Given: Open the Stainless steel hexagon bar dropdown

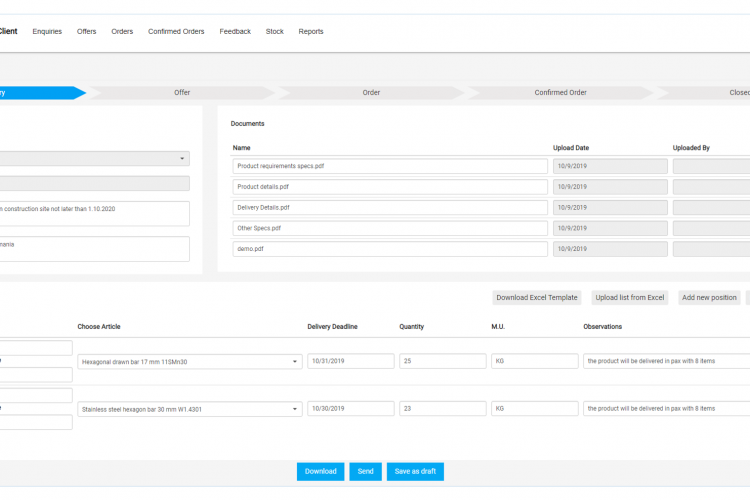Looking at the screenshot, I should [x=295, y=409].
